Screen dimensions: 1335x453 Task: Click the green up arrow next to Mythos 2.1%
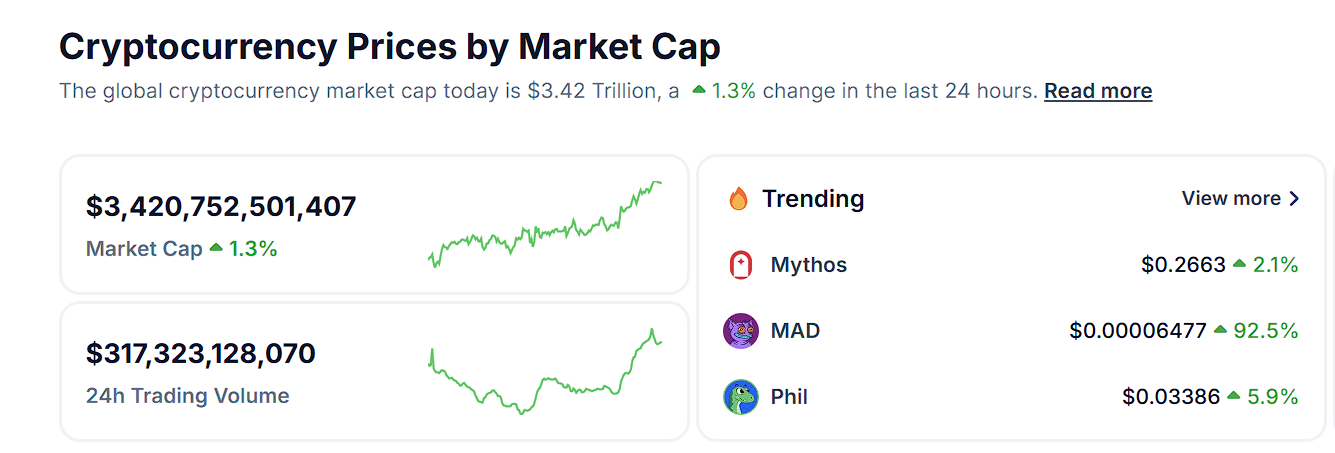[1240, 264]
